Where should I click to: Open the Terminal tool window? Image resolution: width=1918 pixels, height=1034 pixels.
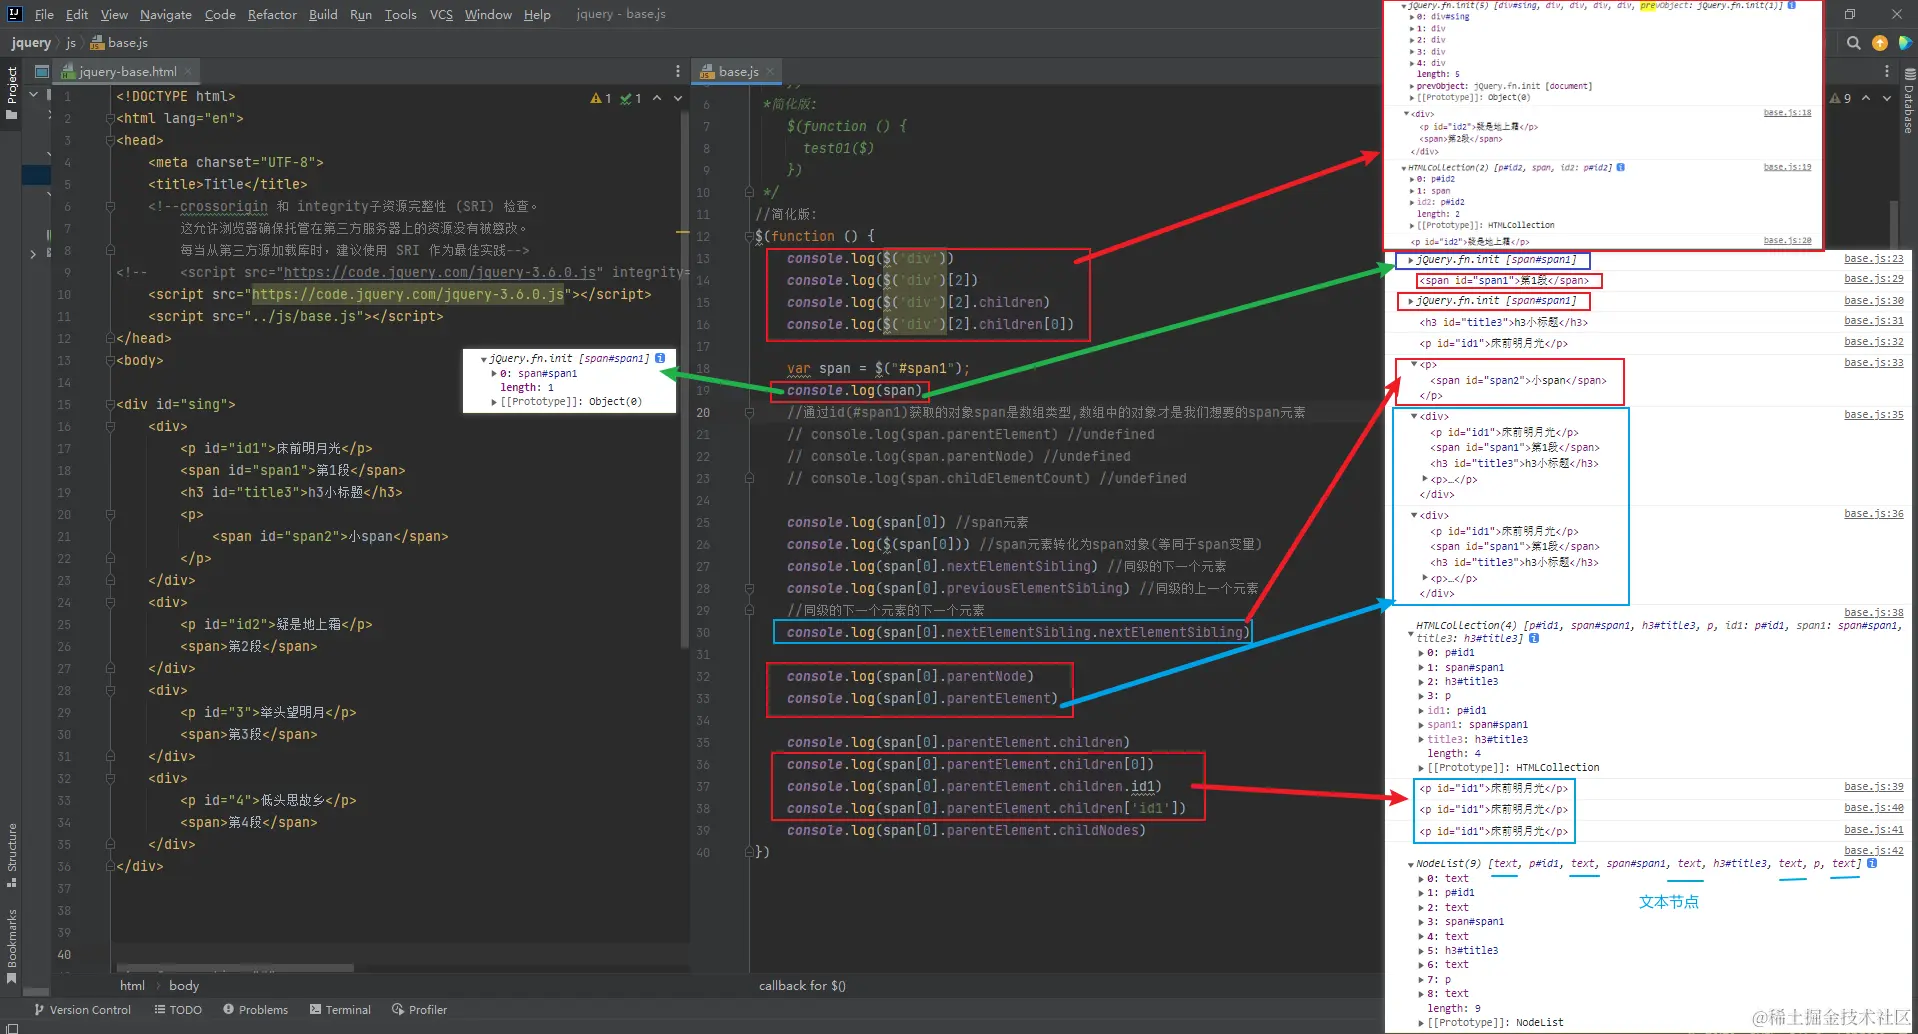point(340,1010)
